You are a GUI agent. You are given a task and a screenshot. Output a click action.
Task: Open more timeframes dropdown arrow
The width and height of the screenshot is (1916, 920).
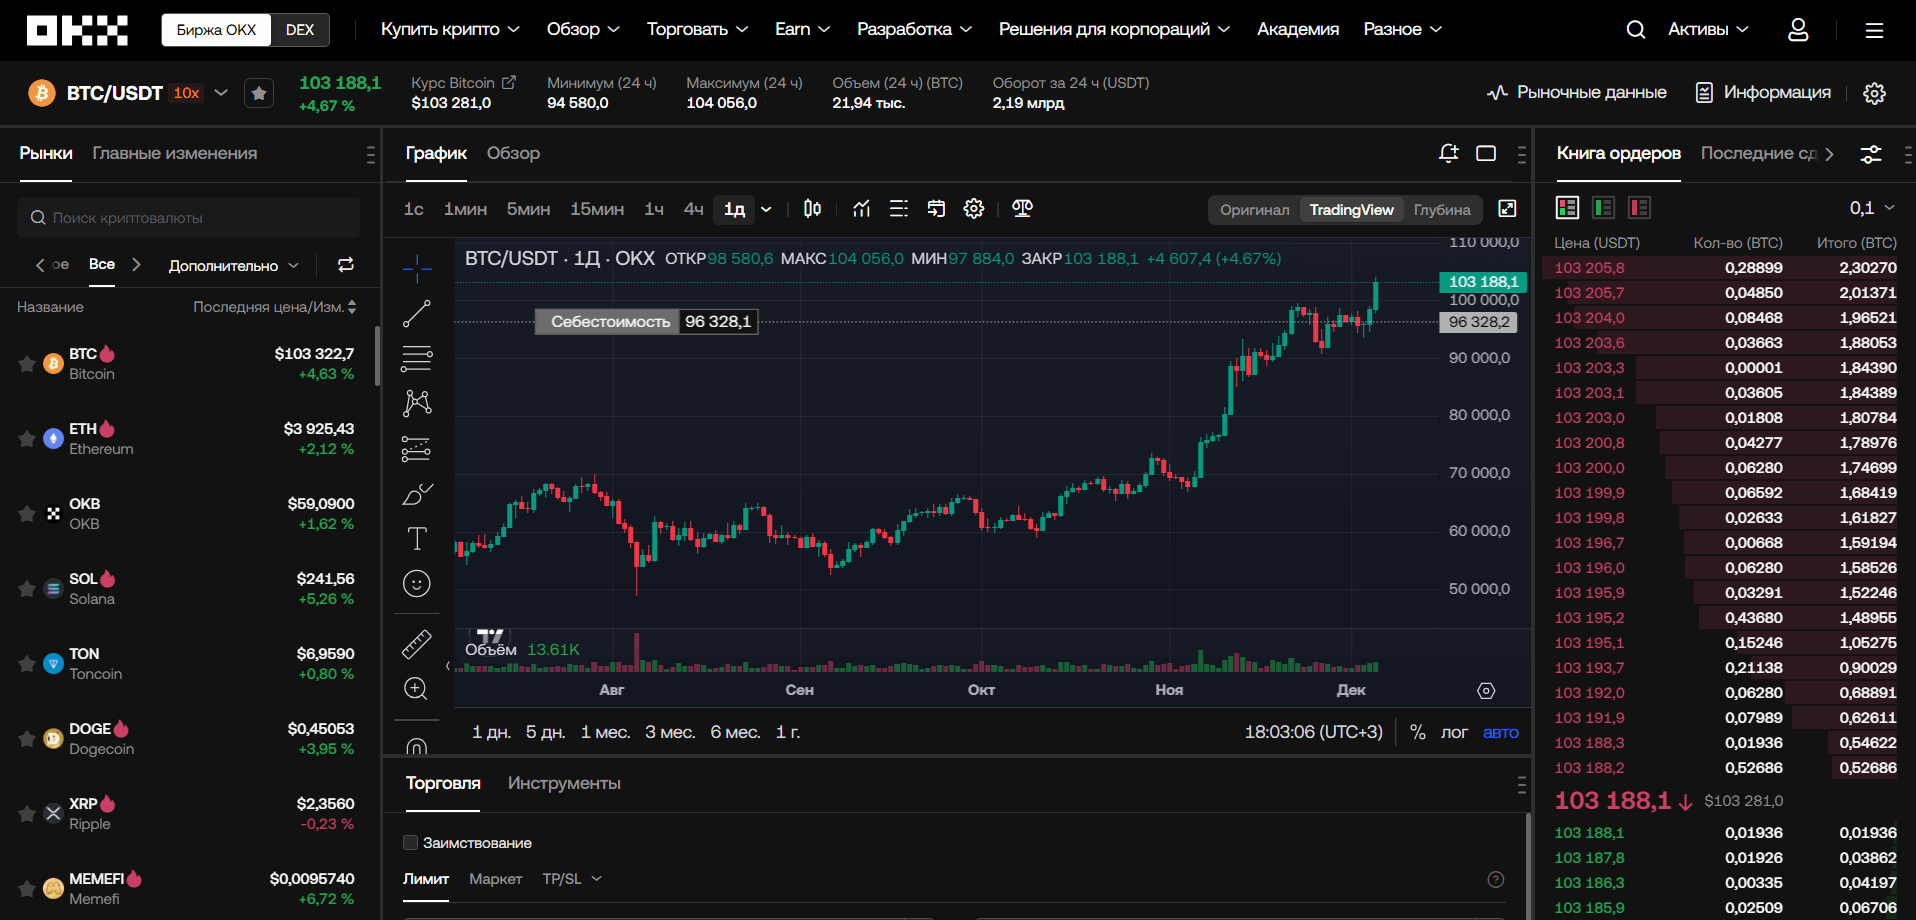[x=766, y=209]
